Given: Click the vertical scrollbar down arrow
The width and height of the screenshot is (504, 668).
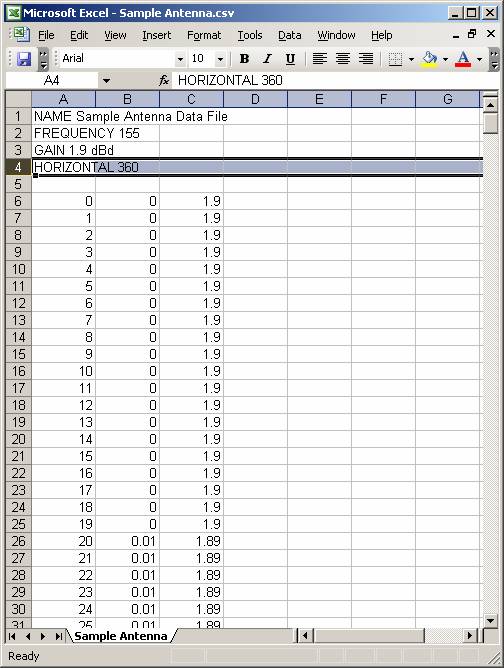Looking at the screenshot, I should tap(490, 621).
